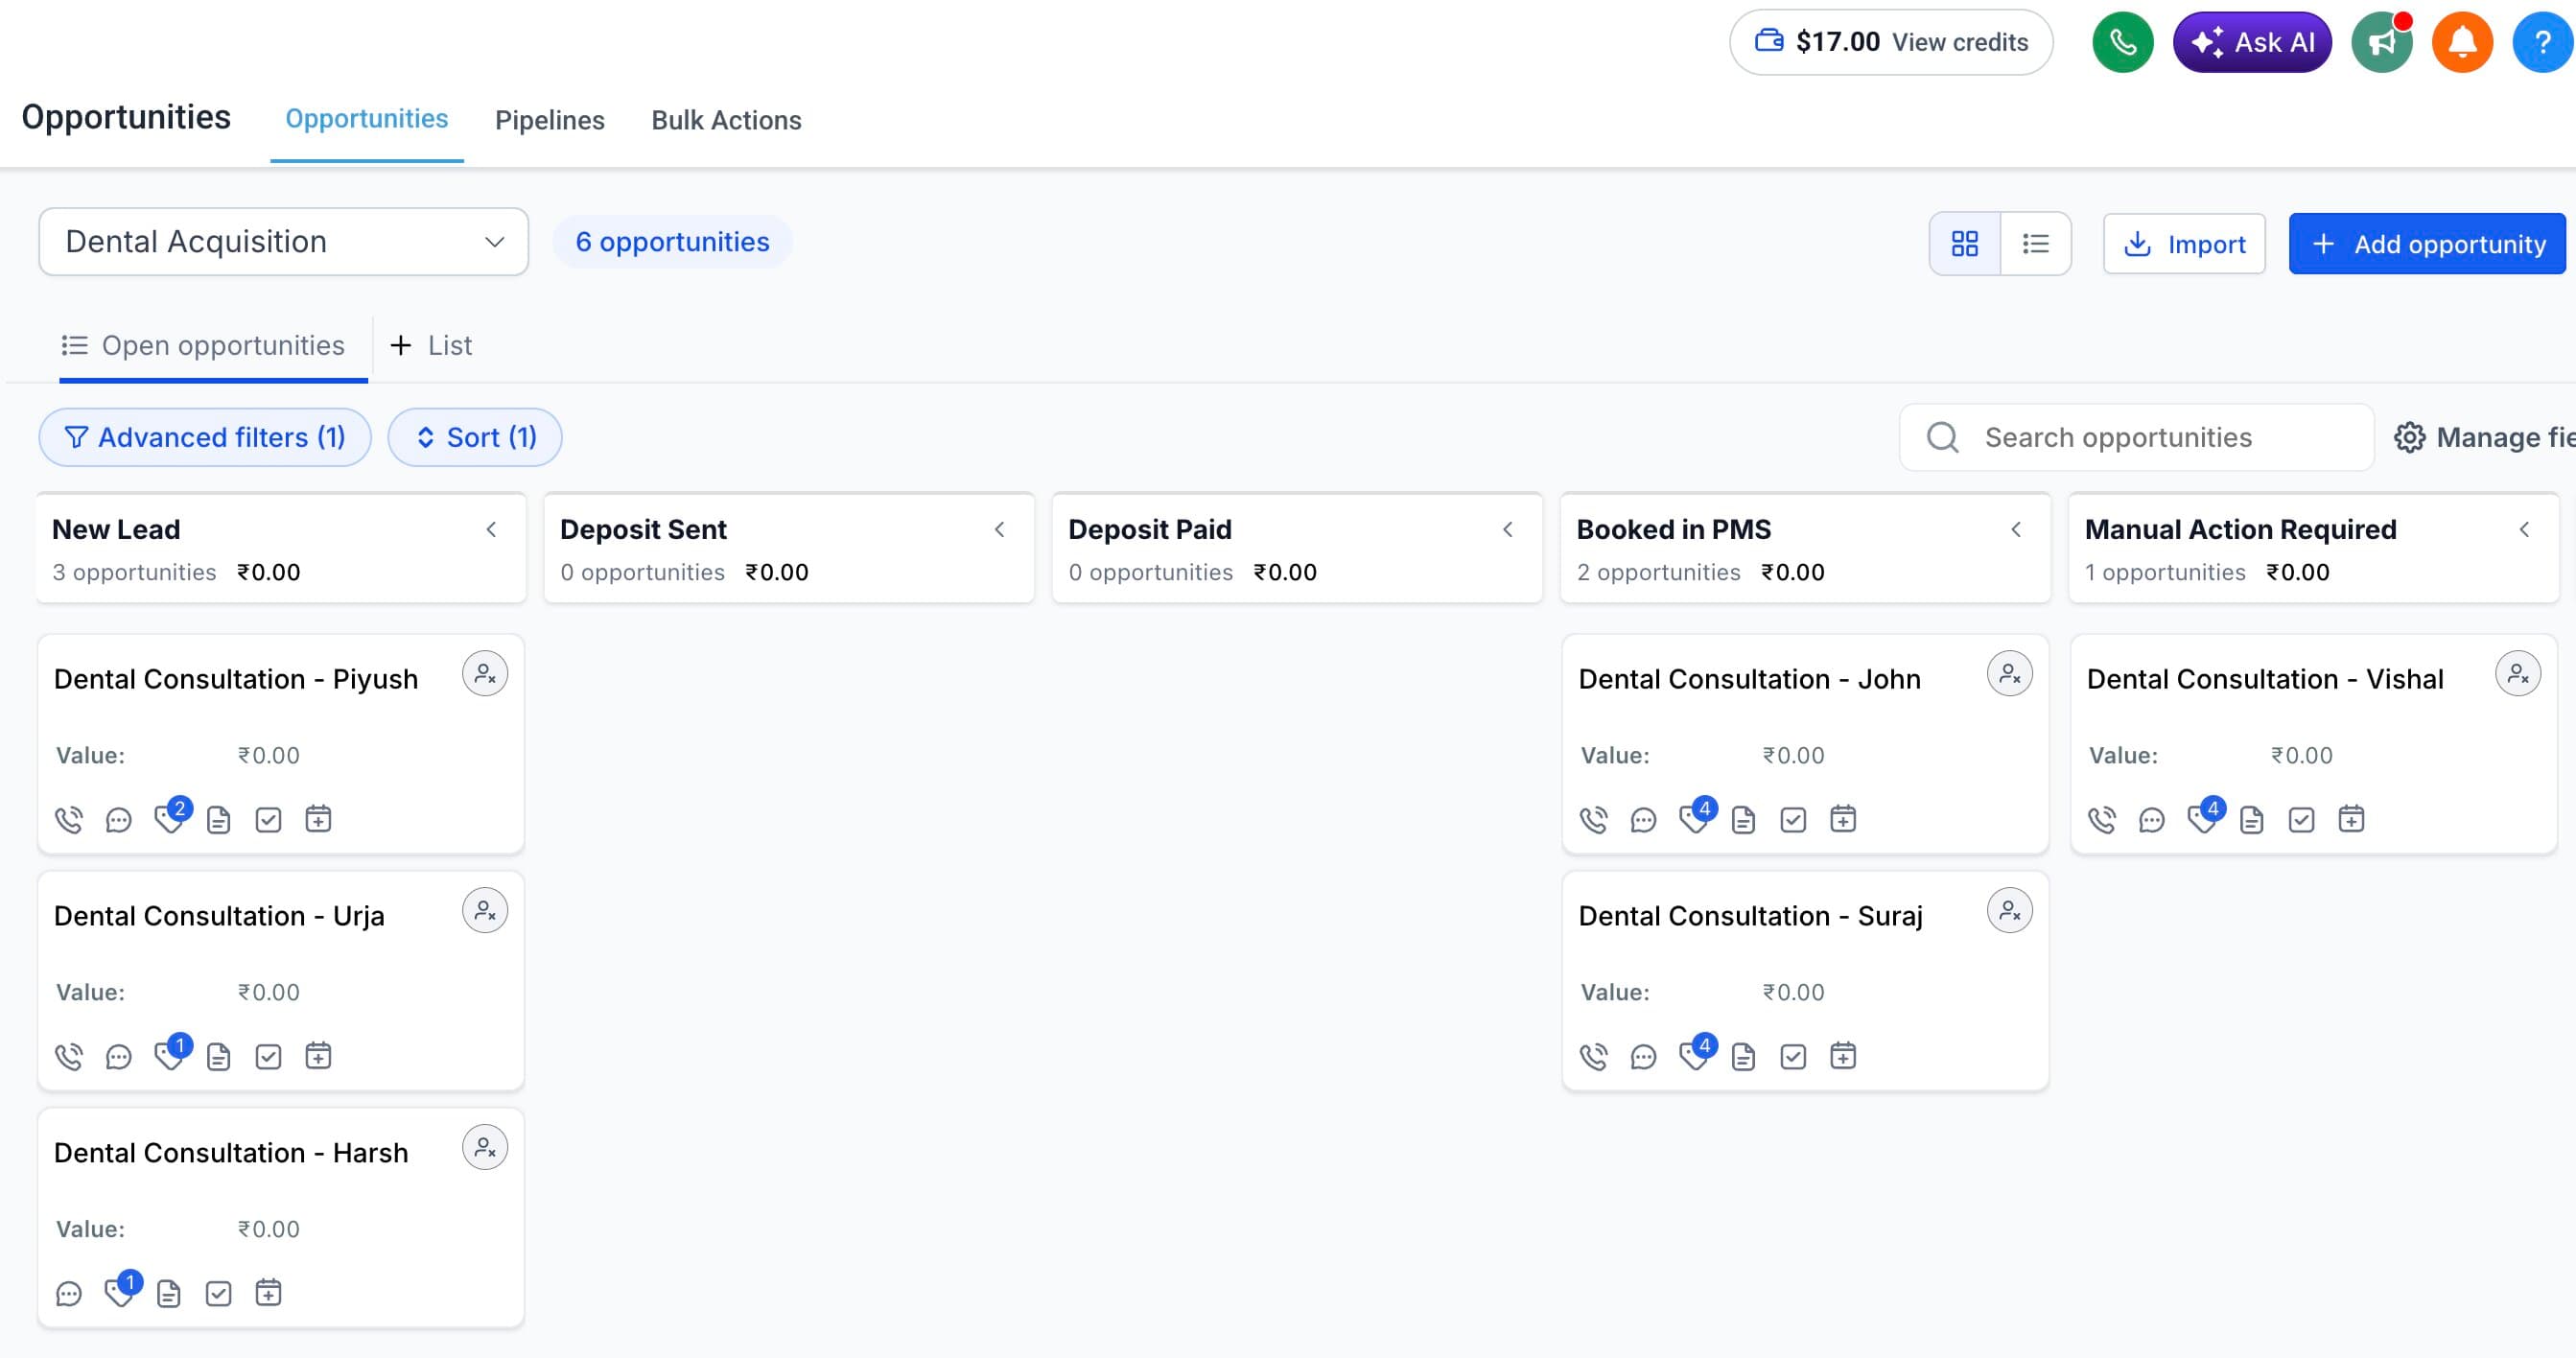Click assign user icon on Vishal card
The height and width of the screenshot is (1358, 2576).
click(2518, 674)
